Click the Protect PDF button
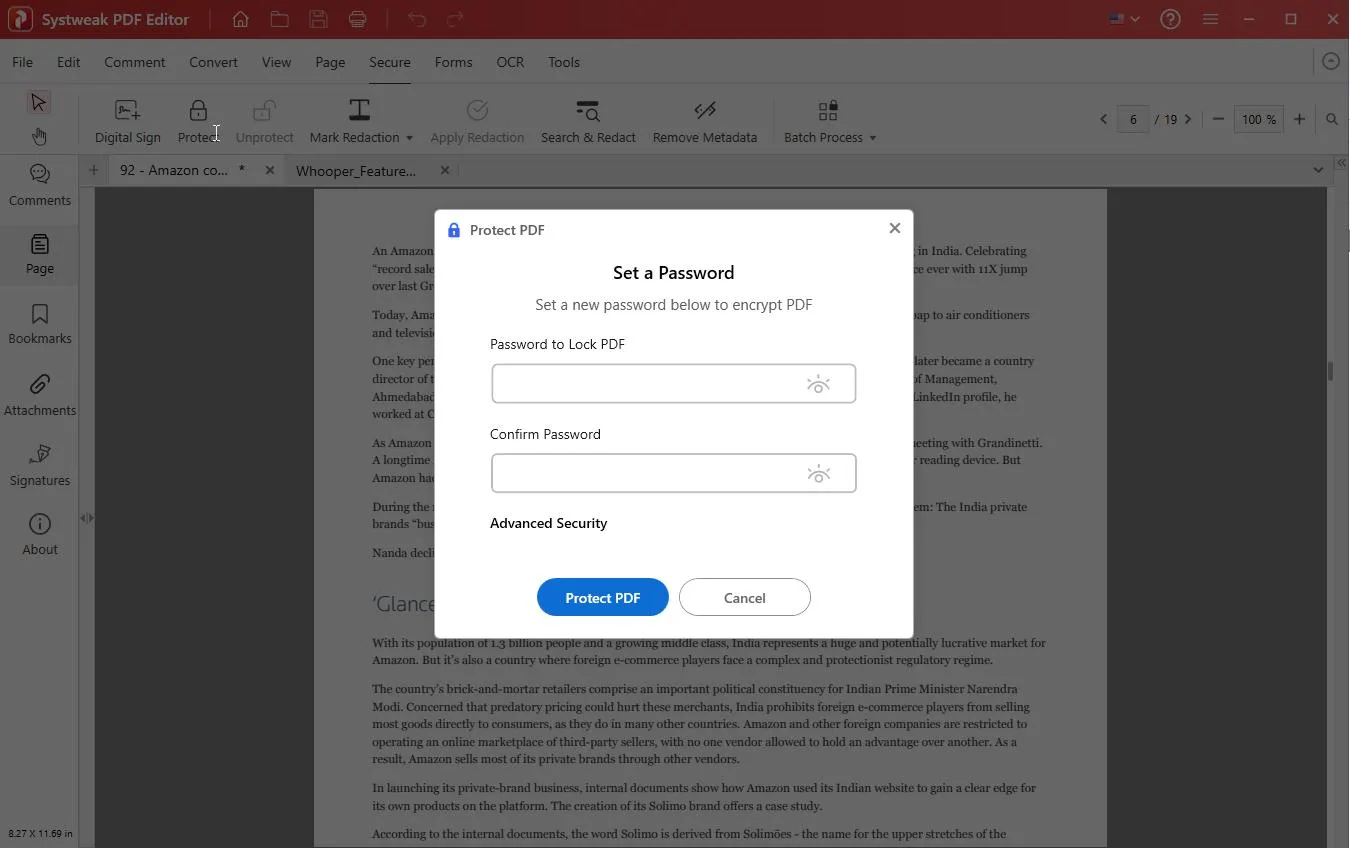Screen dimensions: 1350x848 602,597
